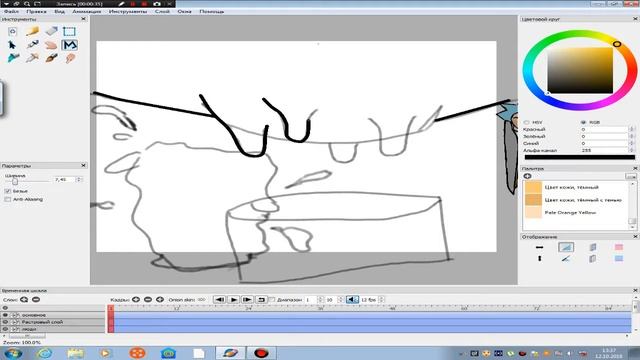
Task: Select the Smudge tool
Action: click(x=70, y=58)
